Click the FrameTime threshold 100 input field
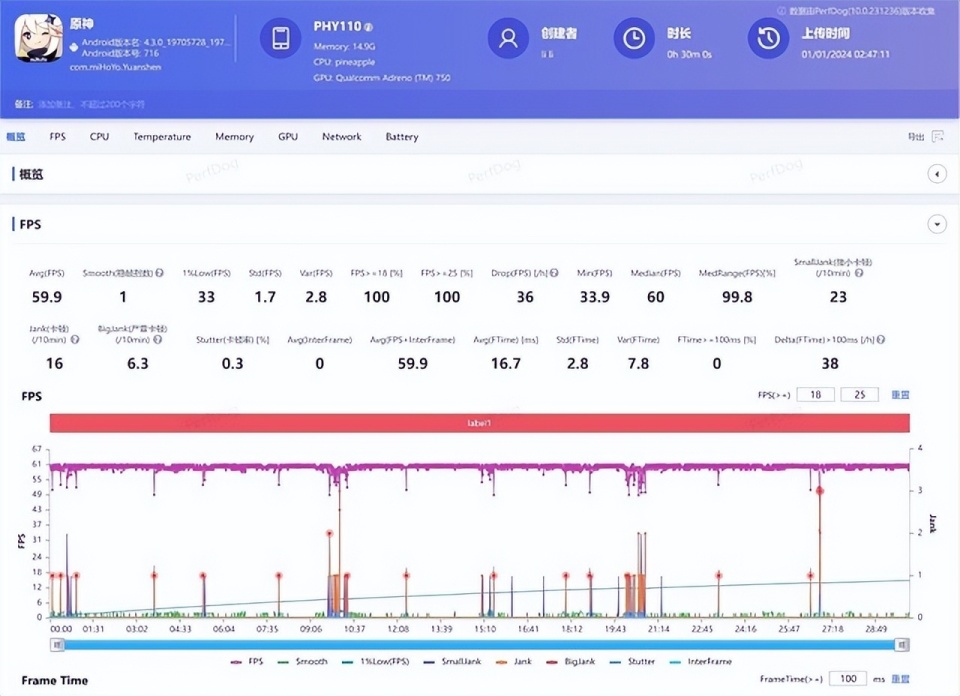Screen dimensions: 960x696 (x=847, y=680)
